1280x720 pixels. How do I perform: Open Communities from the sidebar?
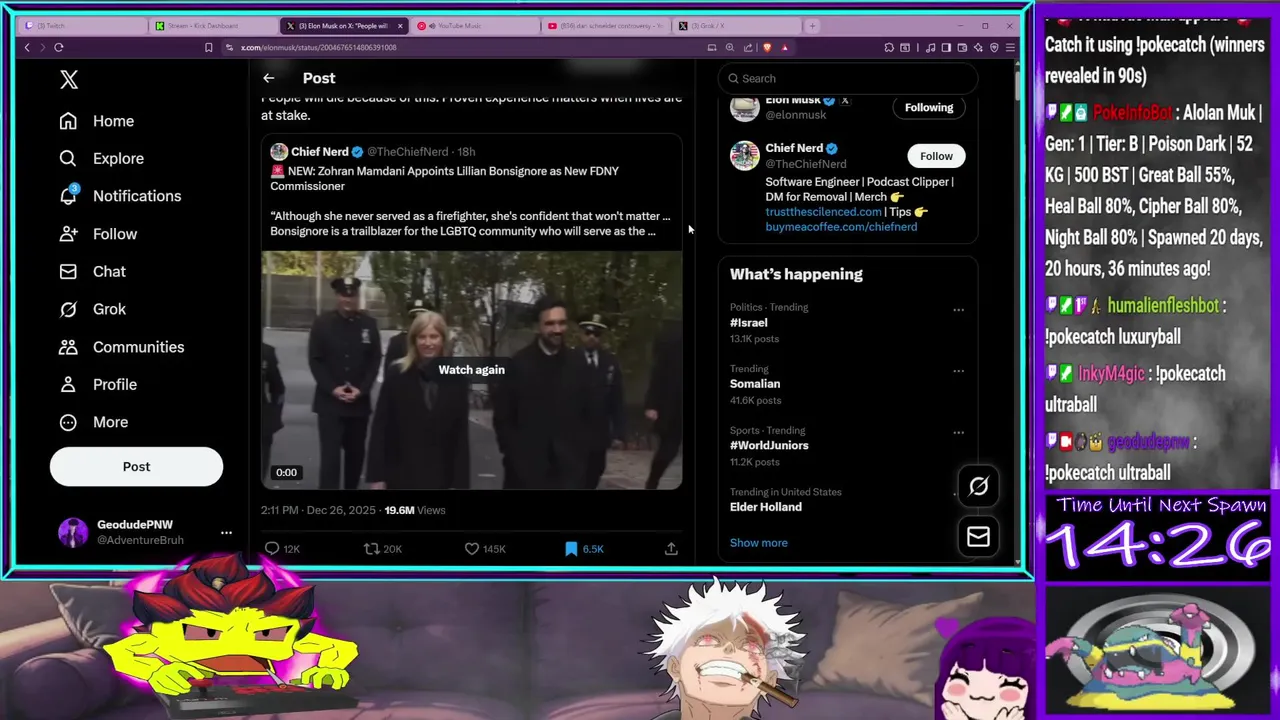pyautogui.click(x=121, y=347)
